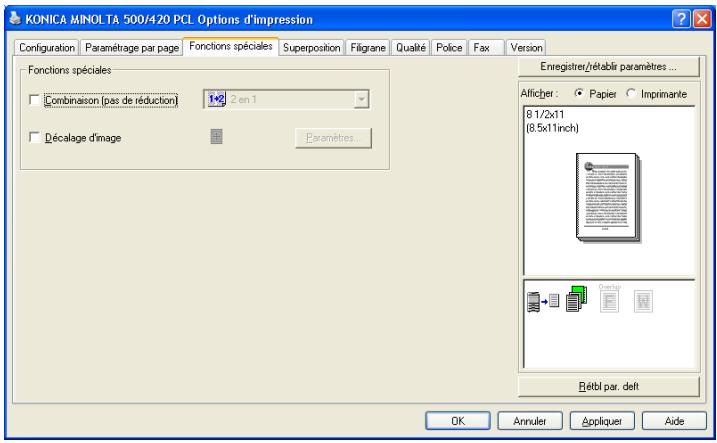Go to the Filigrane tab
The width and height of the screenshot is (717, 443).
368,48
